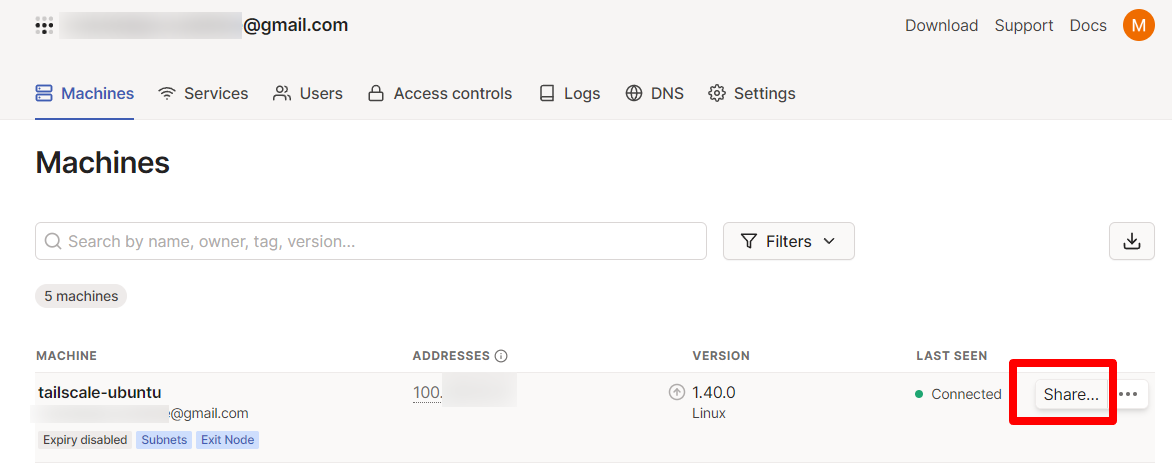This screenshot has height=467, width=1172.
Task: Click the funnel icon on Filters
Action: [749, 241]
